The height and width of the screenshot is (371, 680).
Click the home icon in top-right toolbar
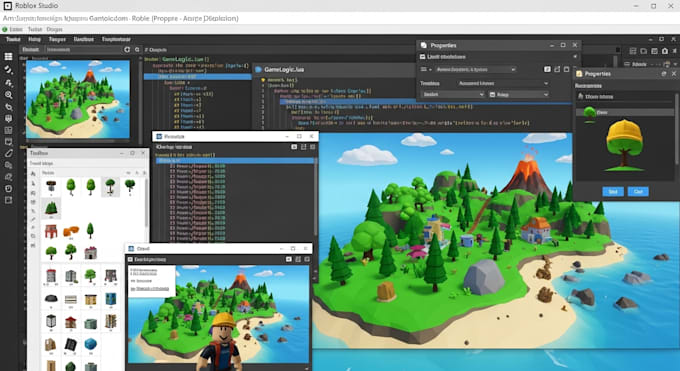(x=665, y=51)
